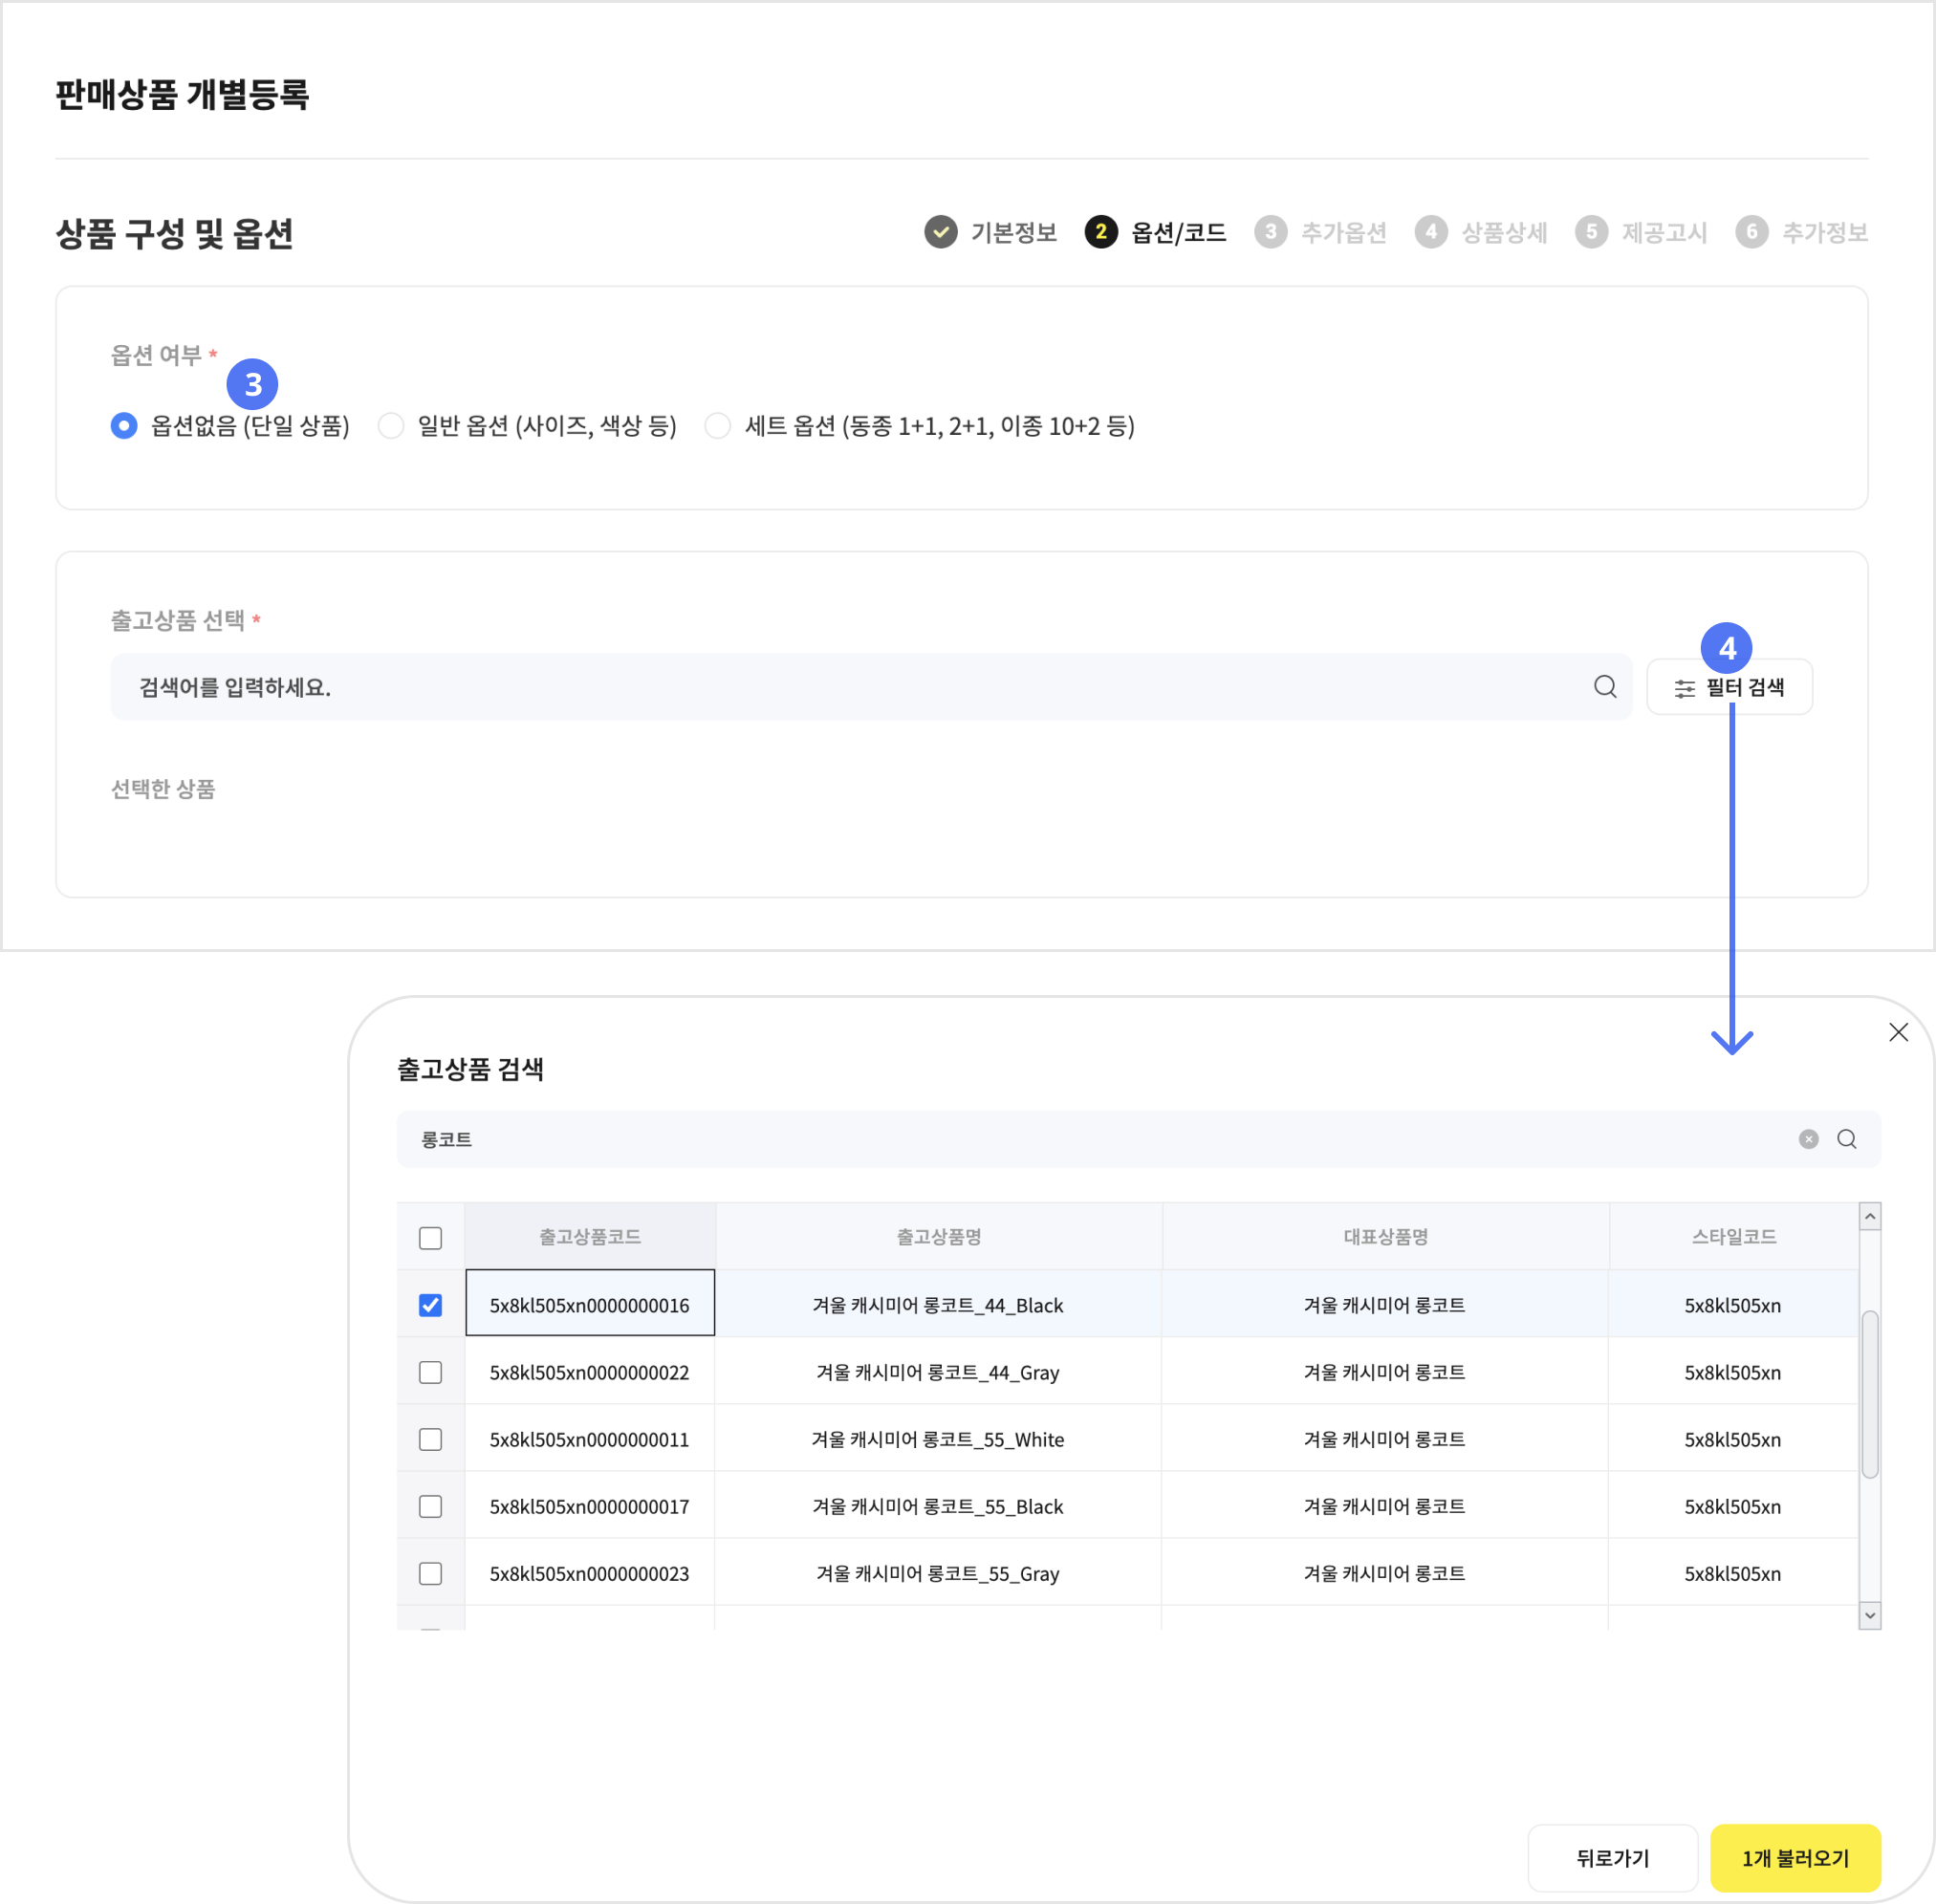Close the 출고상품 검색 dialog
Viewport: 1936px width, 1904px height.
tap(1897, 1032)
